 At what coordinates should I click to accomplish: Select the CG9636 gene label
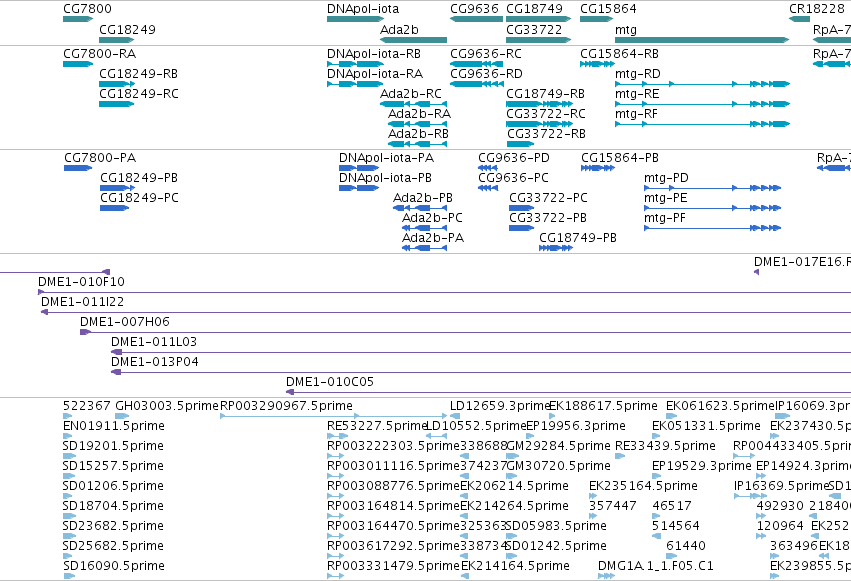(x=474, y=9)
